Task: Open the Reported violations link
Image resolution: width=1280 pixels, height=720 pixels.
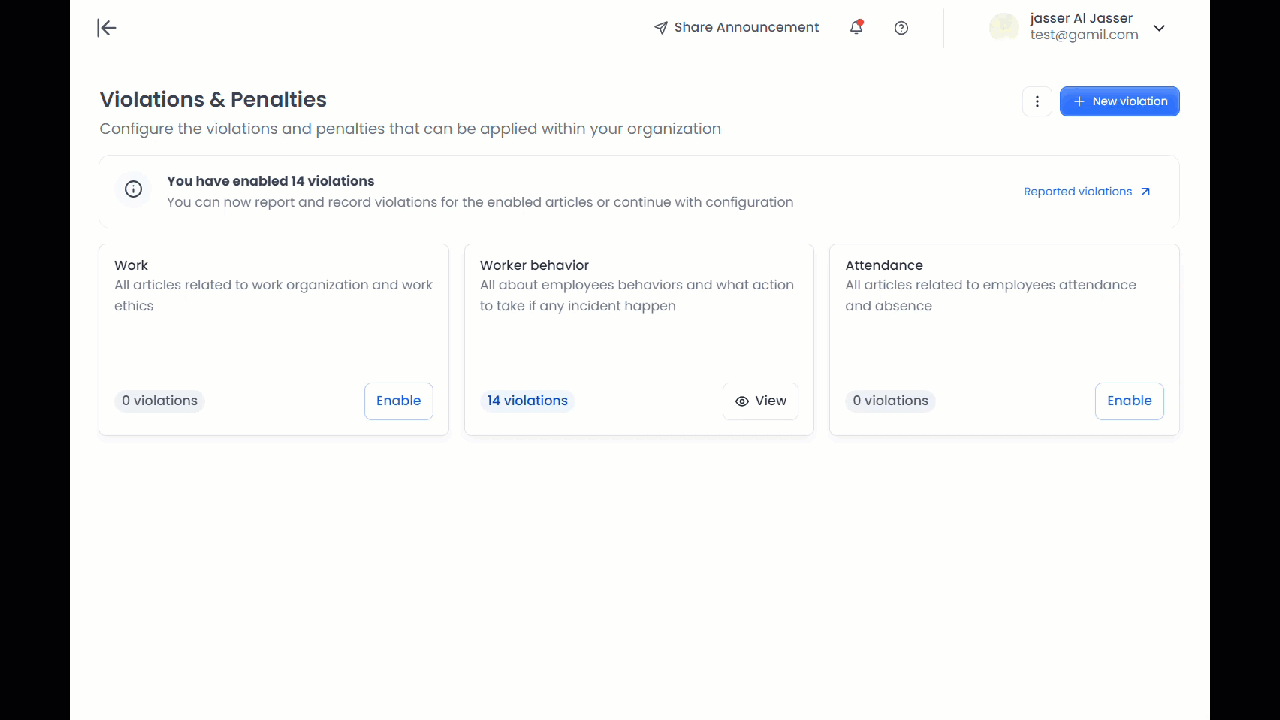Action: 1077,191
